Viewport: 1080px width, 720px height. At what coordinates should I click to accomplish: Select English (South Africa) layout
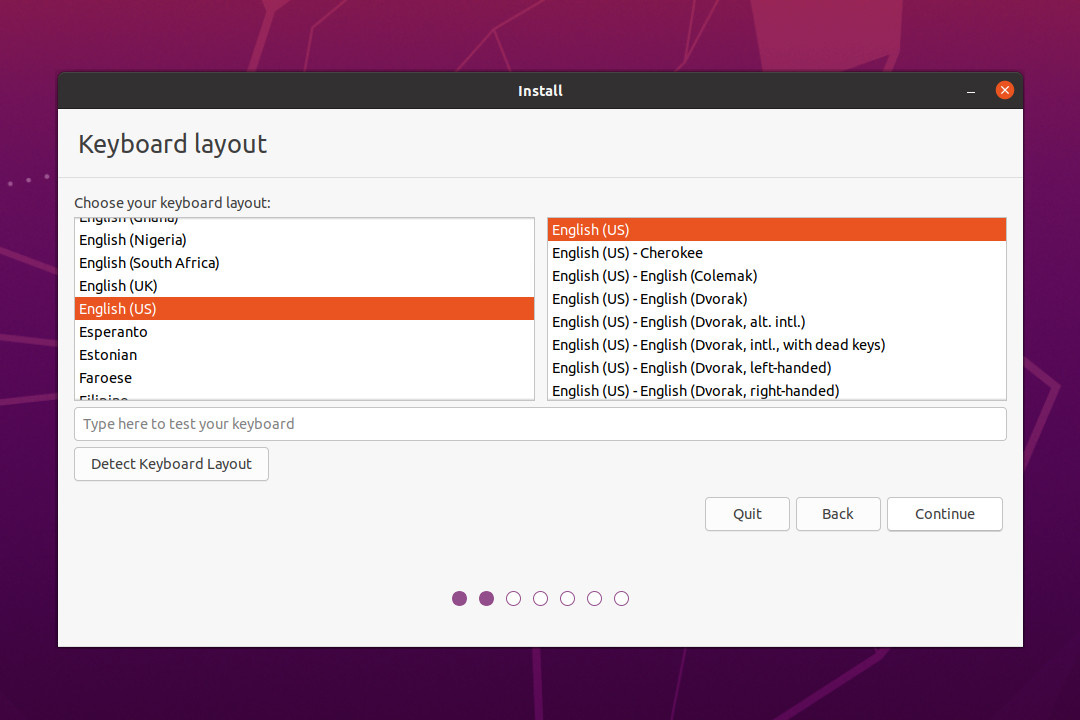point(304,263)
